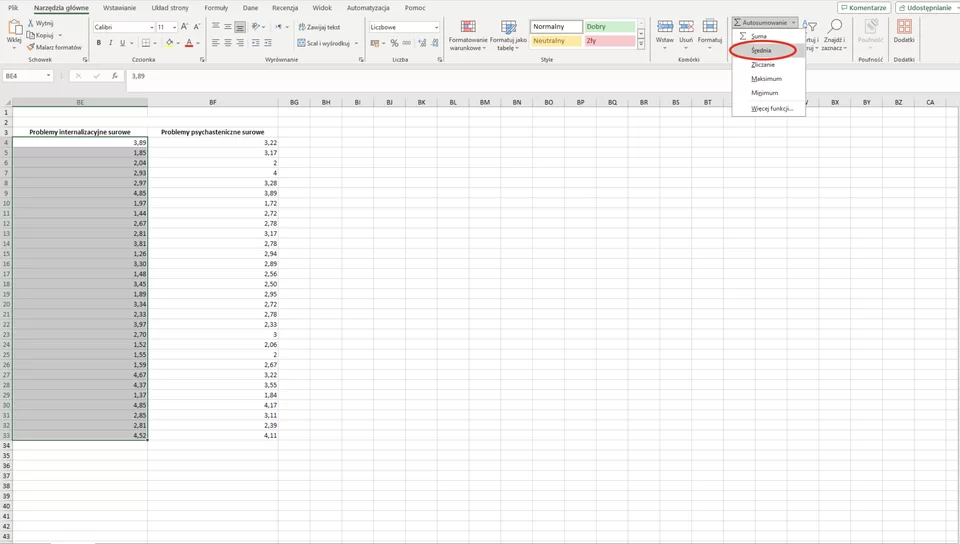Click the percent style icon
Screen dimensions: 960x544
(394, 43)
